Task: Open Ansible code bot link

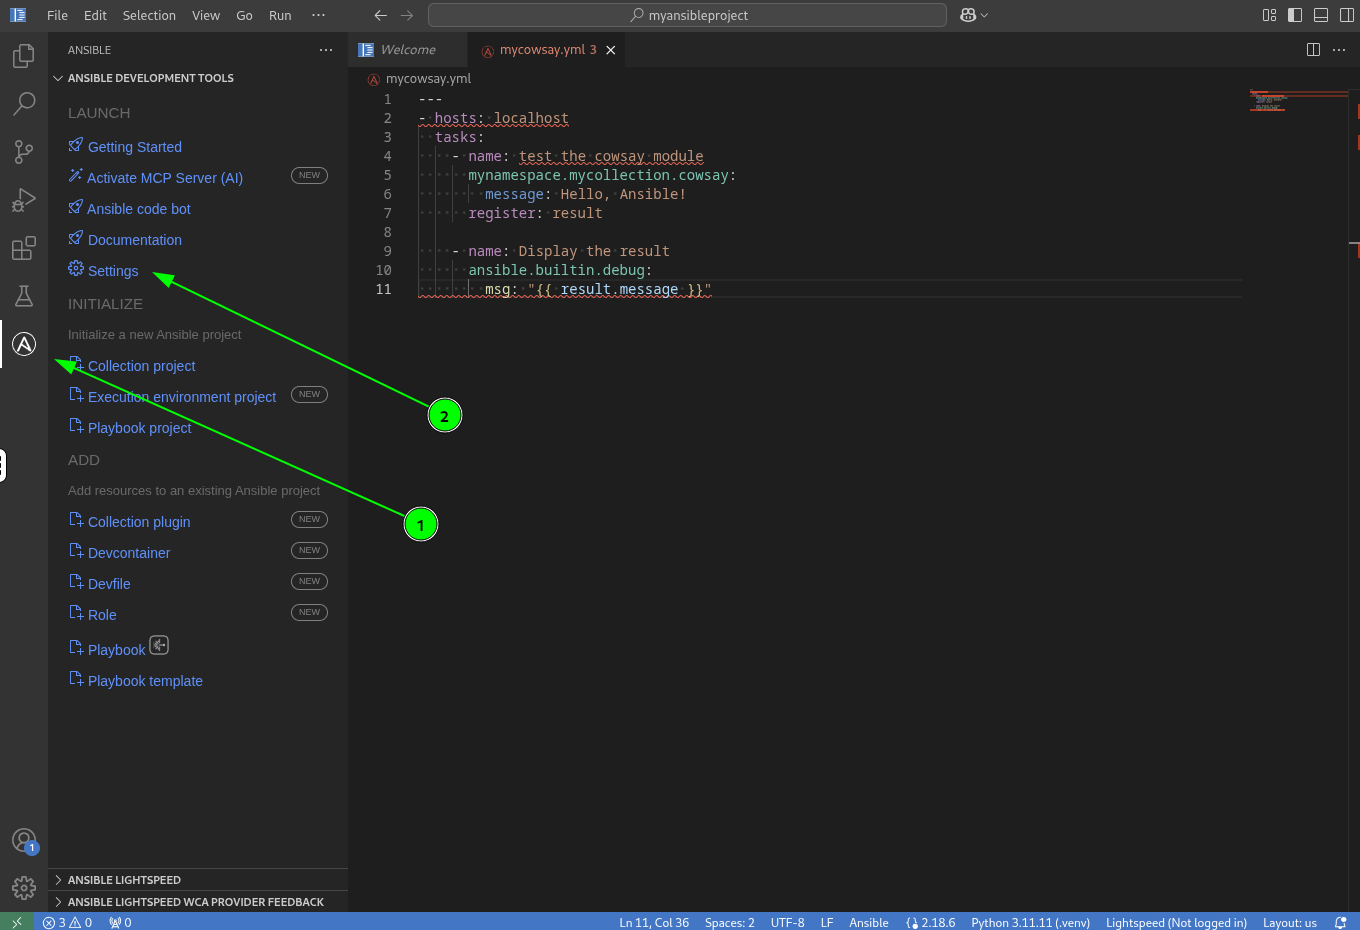Action: point(139,209)
